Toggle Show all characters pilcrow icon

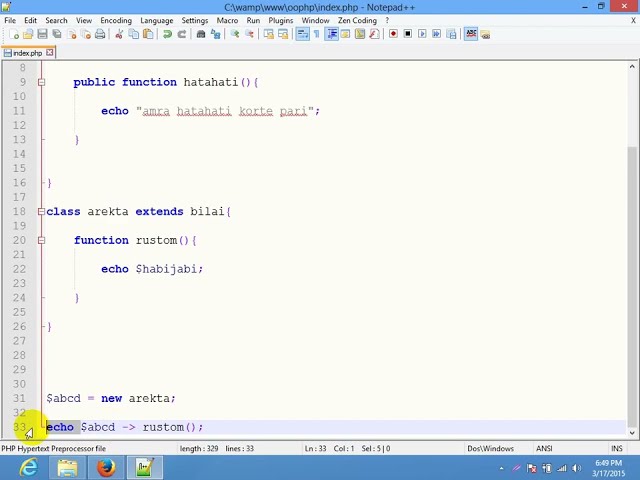317,34
